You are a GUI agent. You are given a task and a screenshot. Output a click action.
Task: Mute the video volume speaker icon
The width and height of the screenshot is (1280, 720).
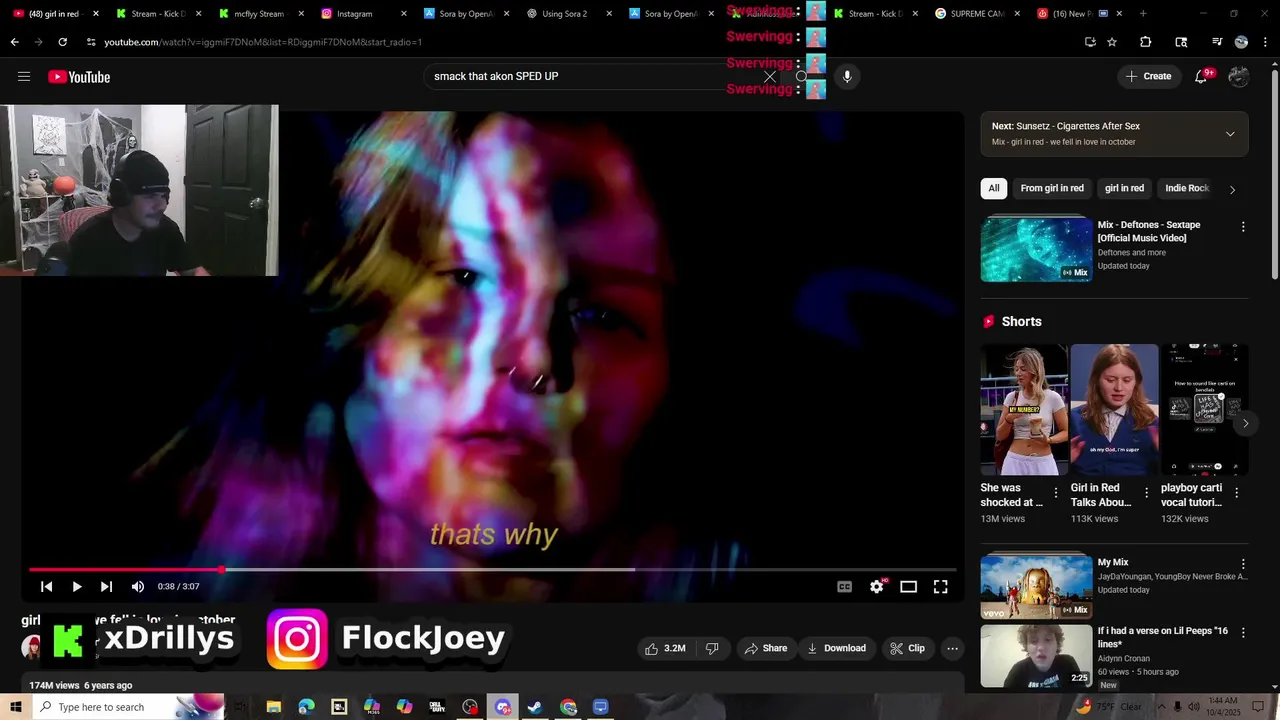click(138, 587)
